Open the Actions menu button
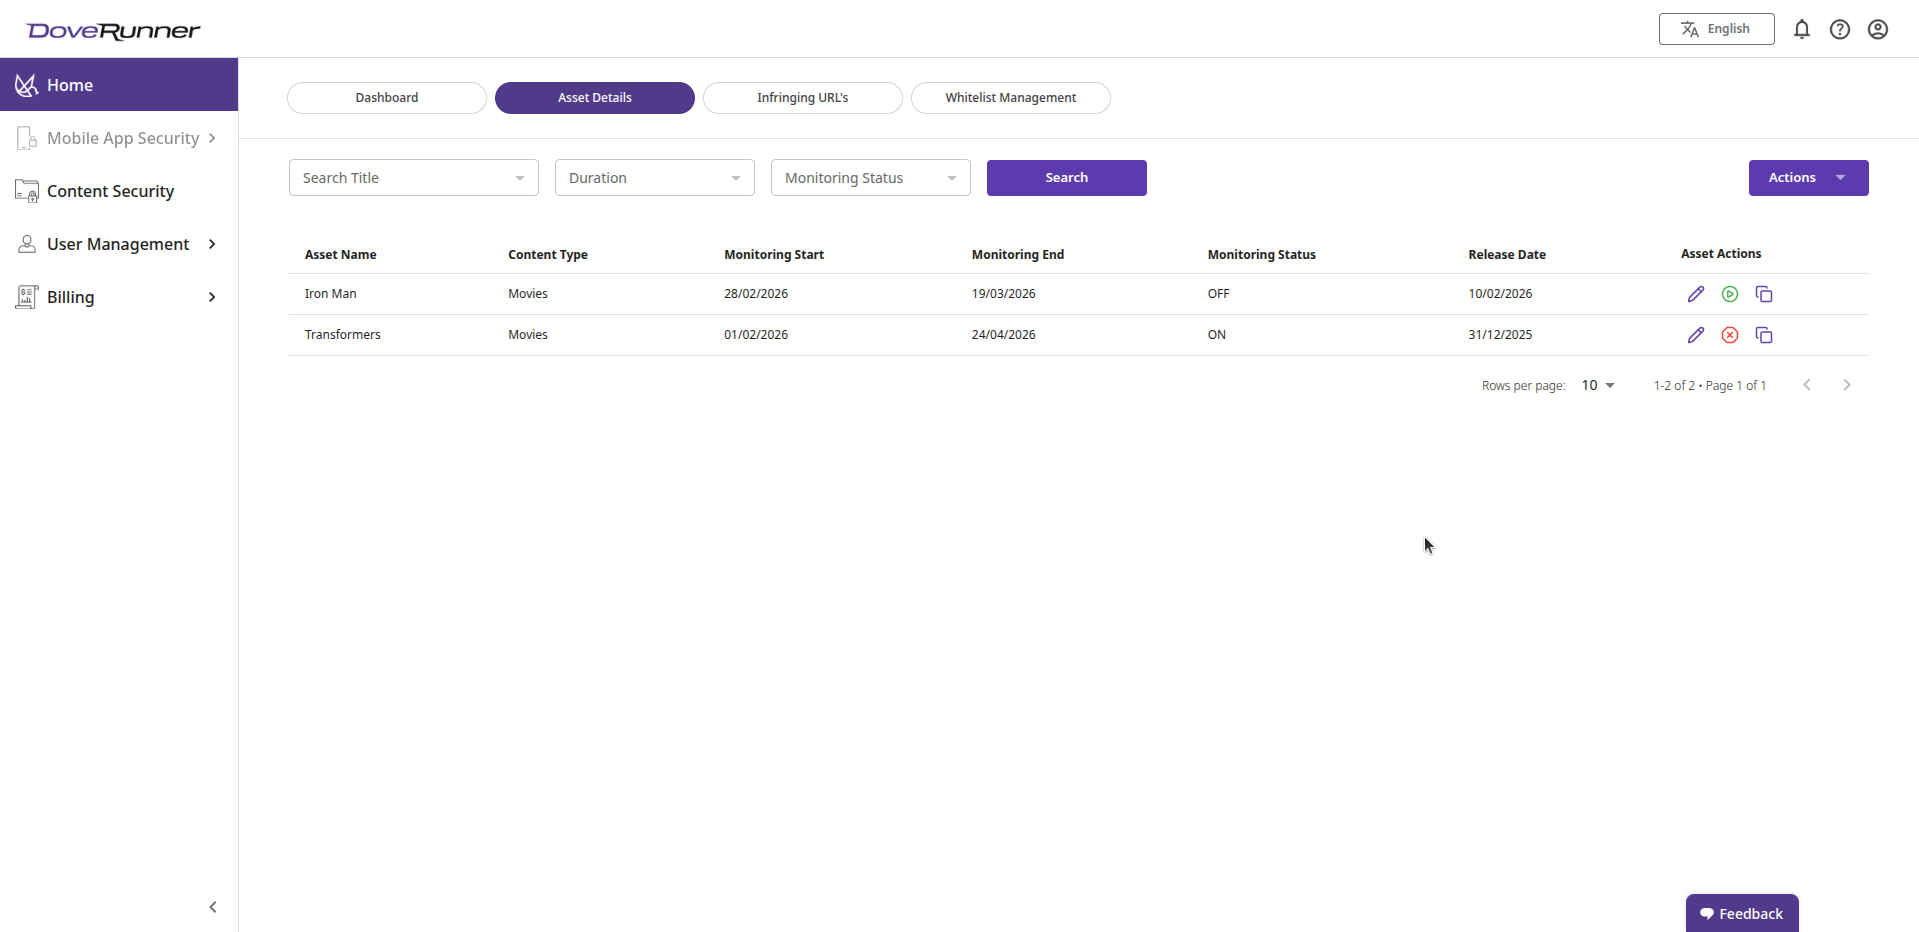The width and height of the screenshot is (1919, 932). point(1808,177)
